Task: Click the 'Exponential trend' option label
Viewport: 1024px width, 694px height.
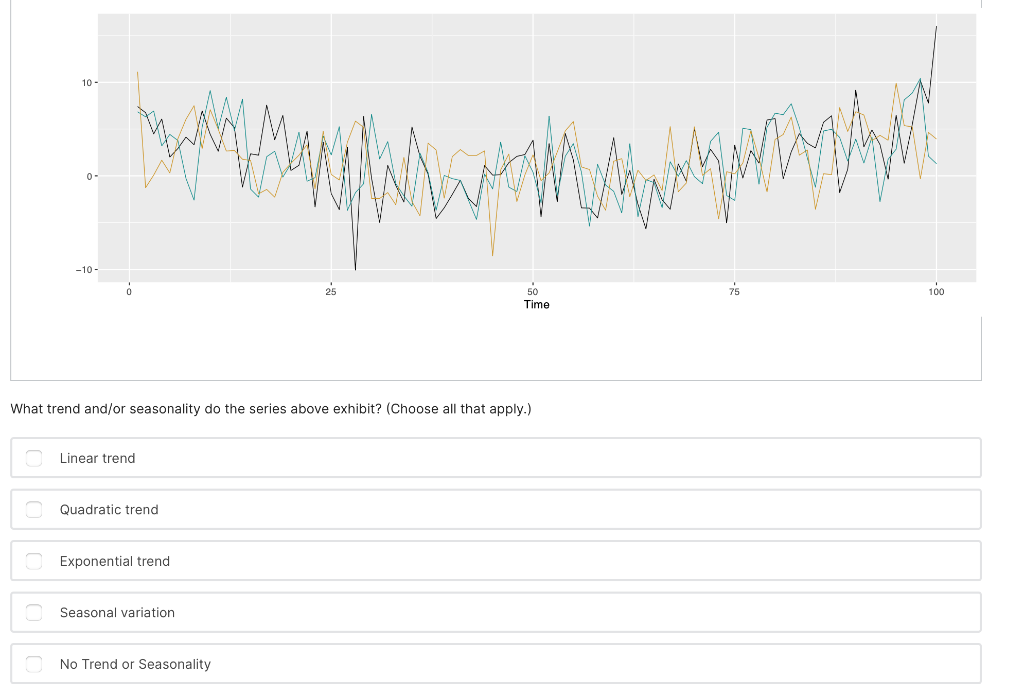Action: [115, 561]
